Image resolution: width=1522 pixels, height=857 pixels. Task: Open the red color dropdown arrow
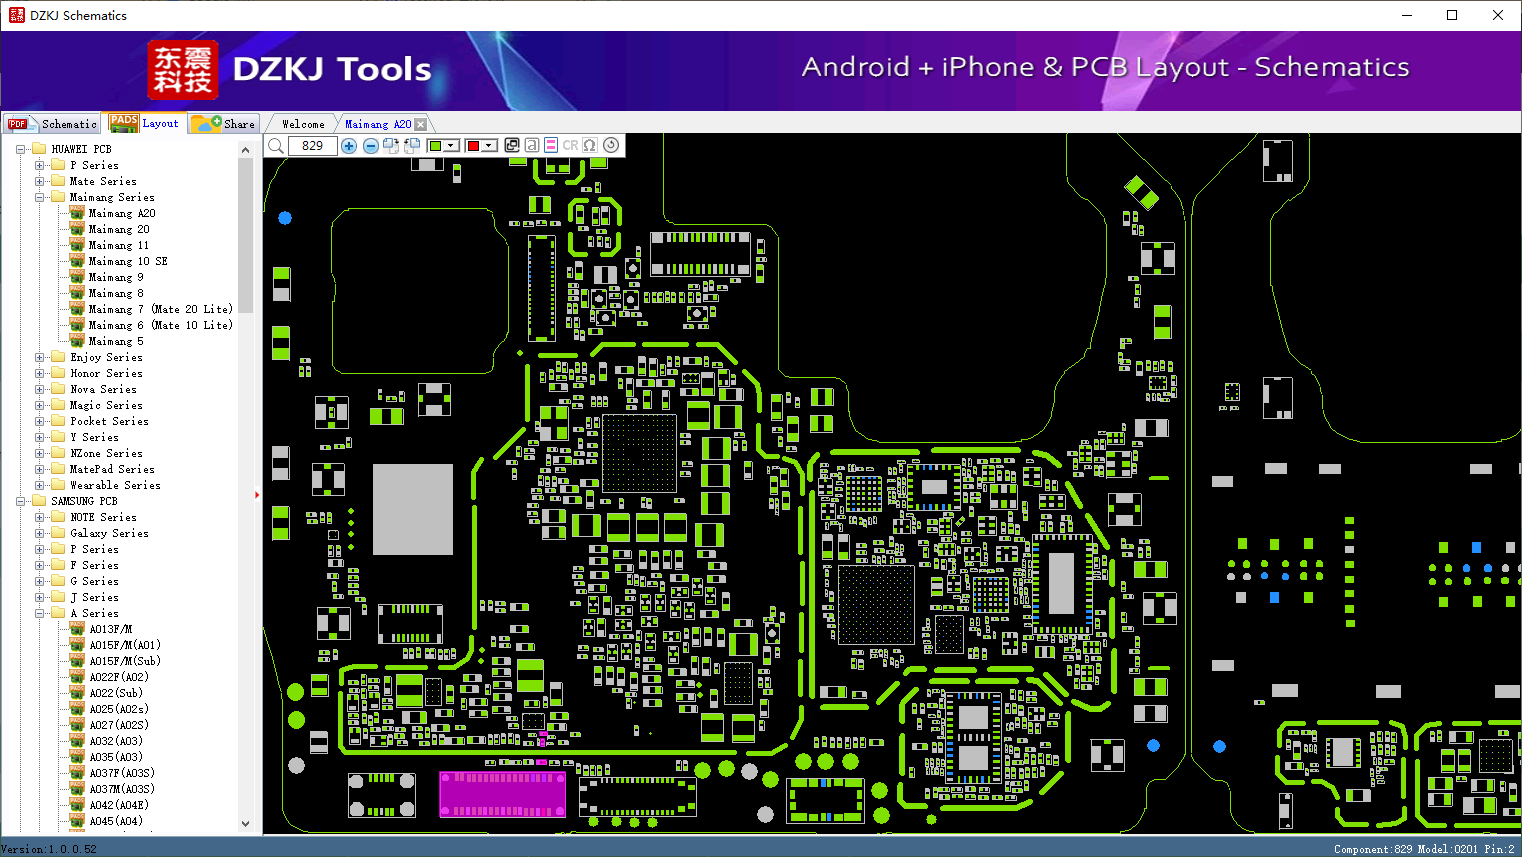pos(489,146)
